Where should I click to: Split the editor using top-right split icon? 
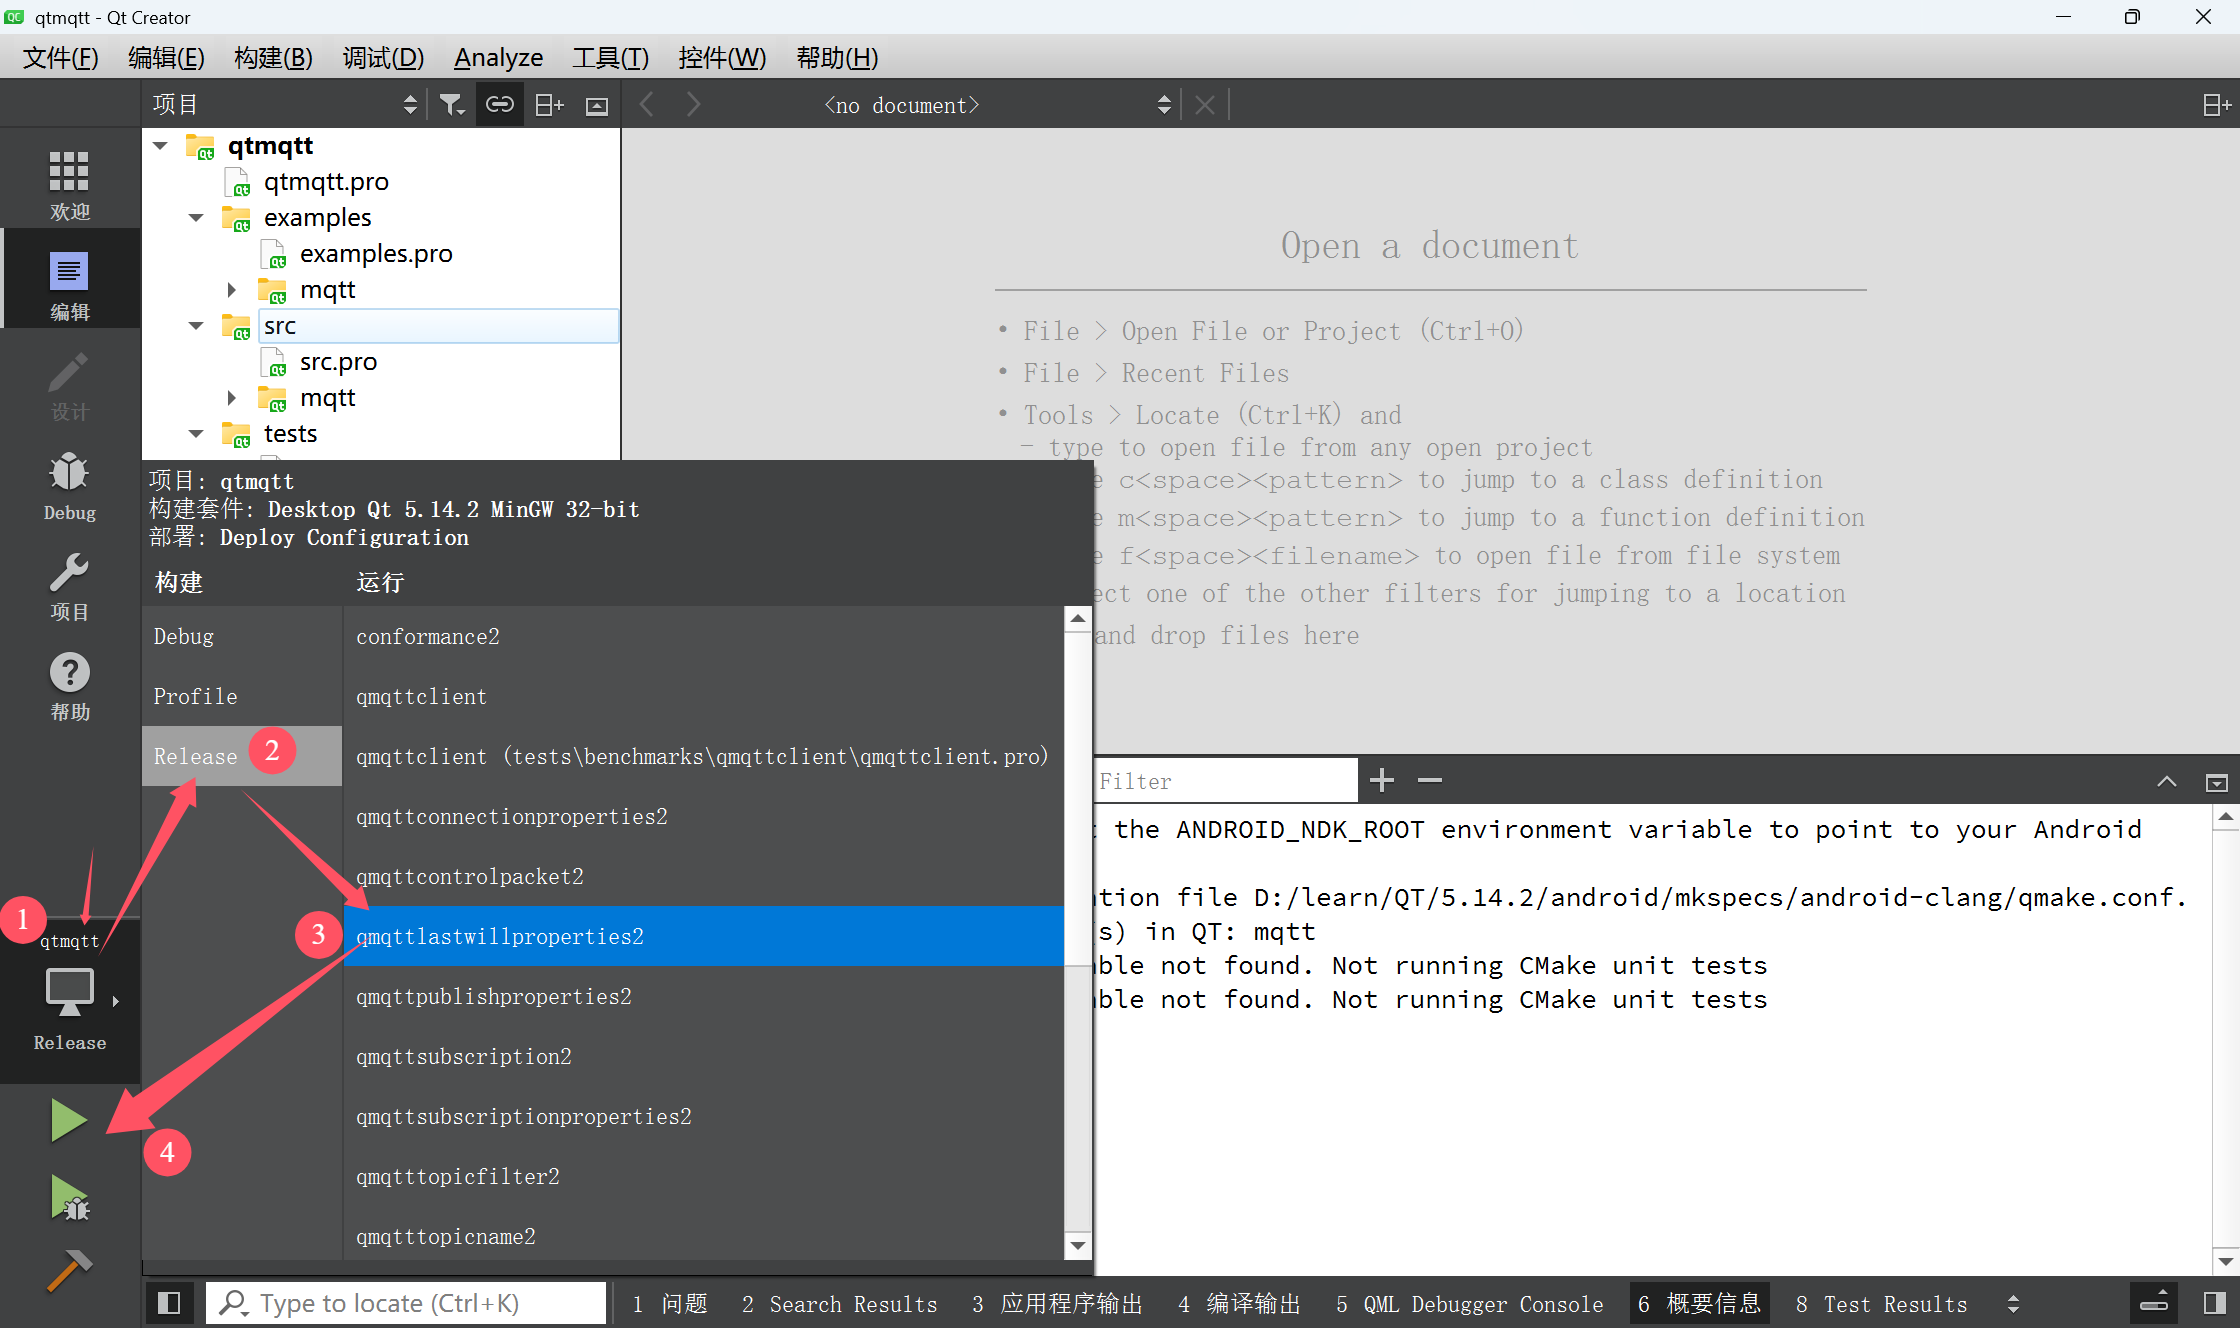[2216, 104]
